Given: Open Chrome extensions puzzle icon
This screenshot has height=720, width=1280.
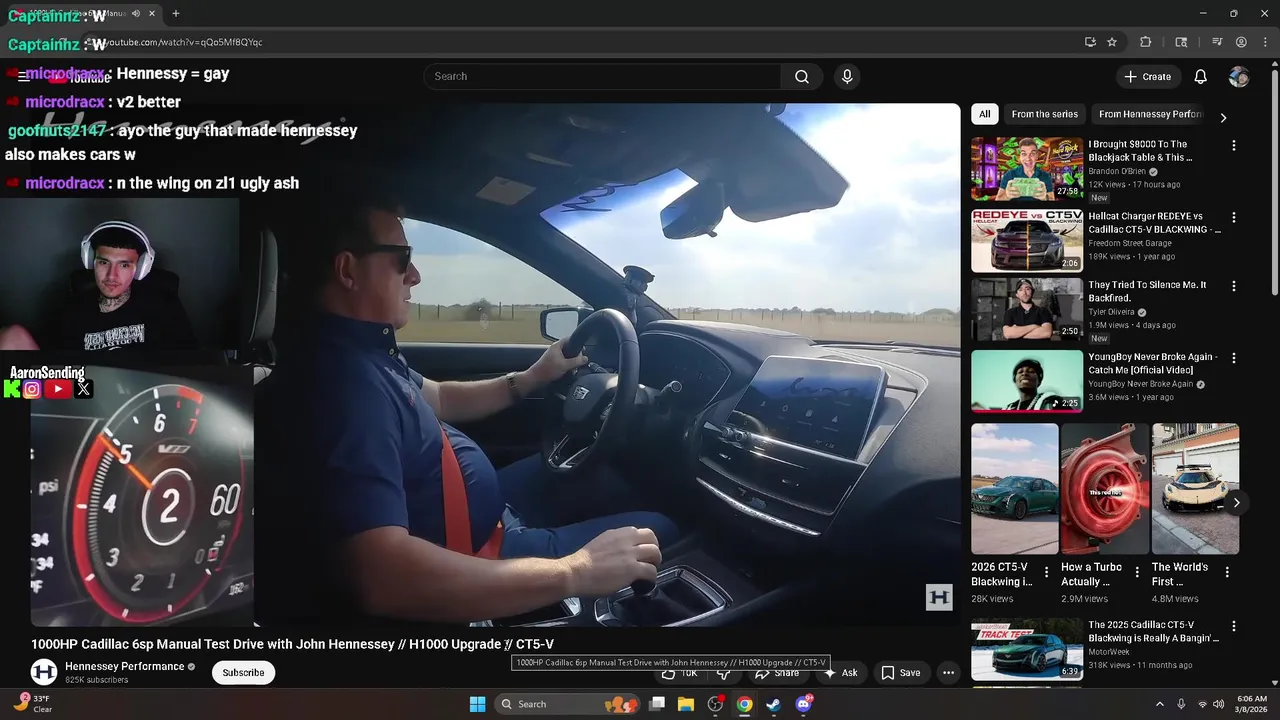Looking at the screenshot, I should [1146, 42].
